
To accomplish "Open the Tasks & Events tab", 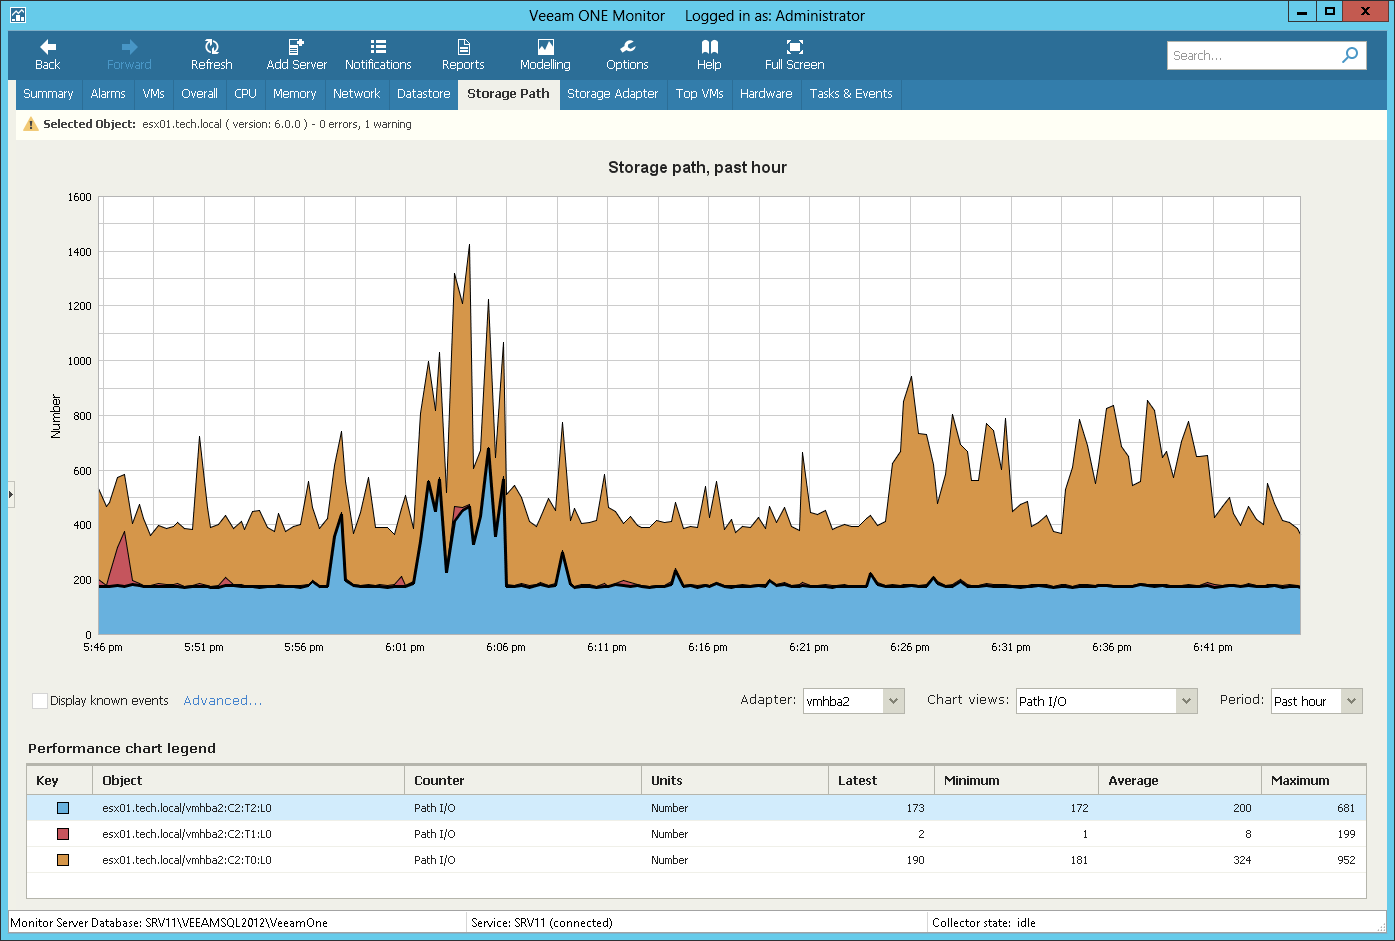I will (x=851, y=94).
